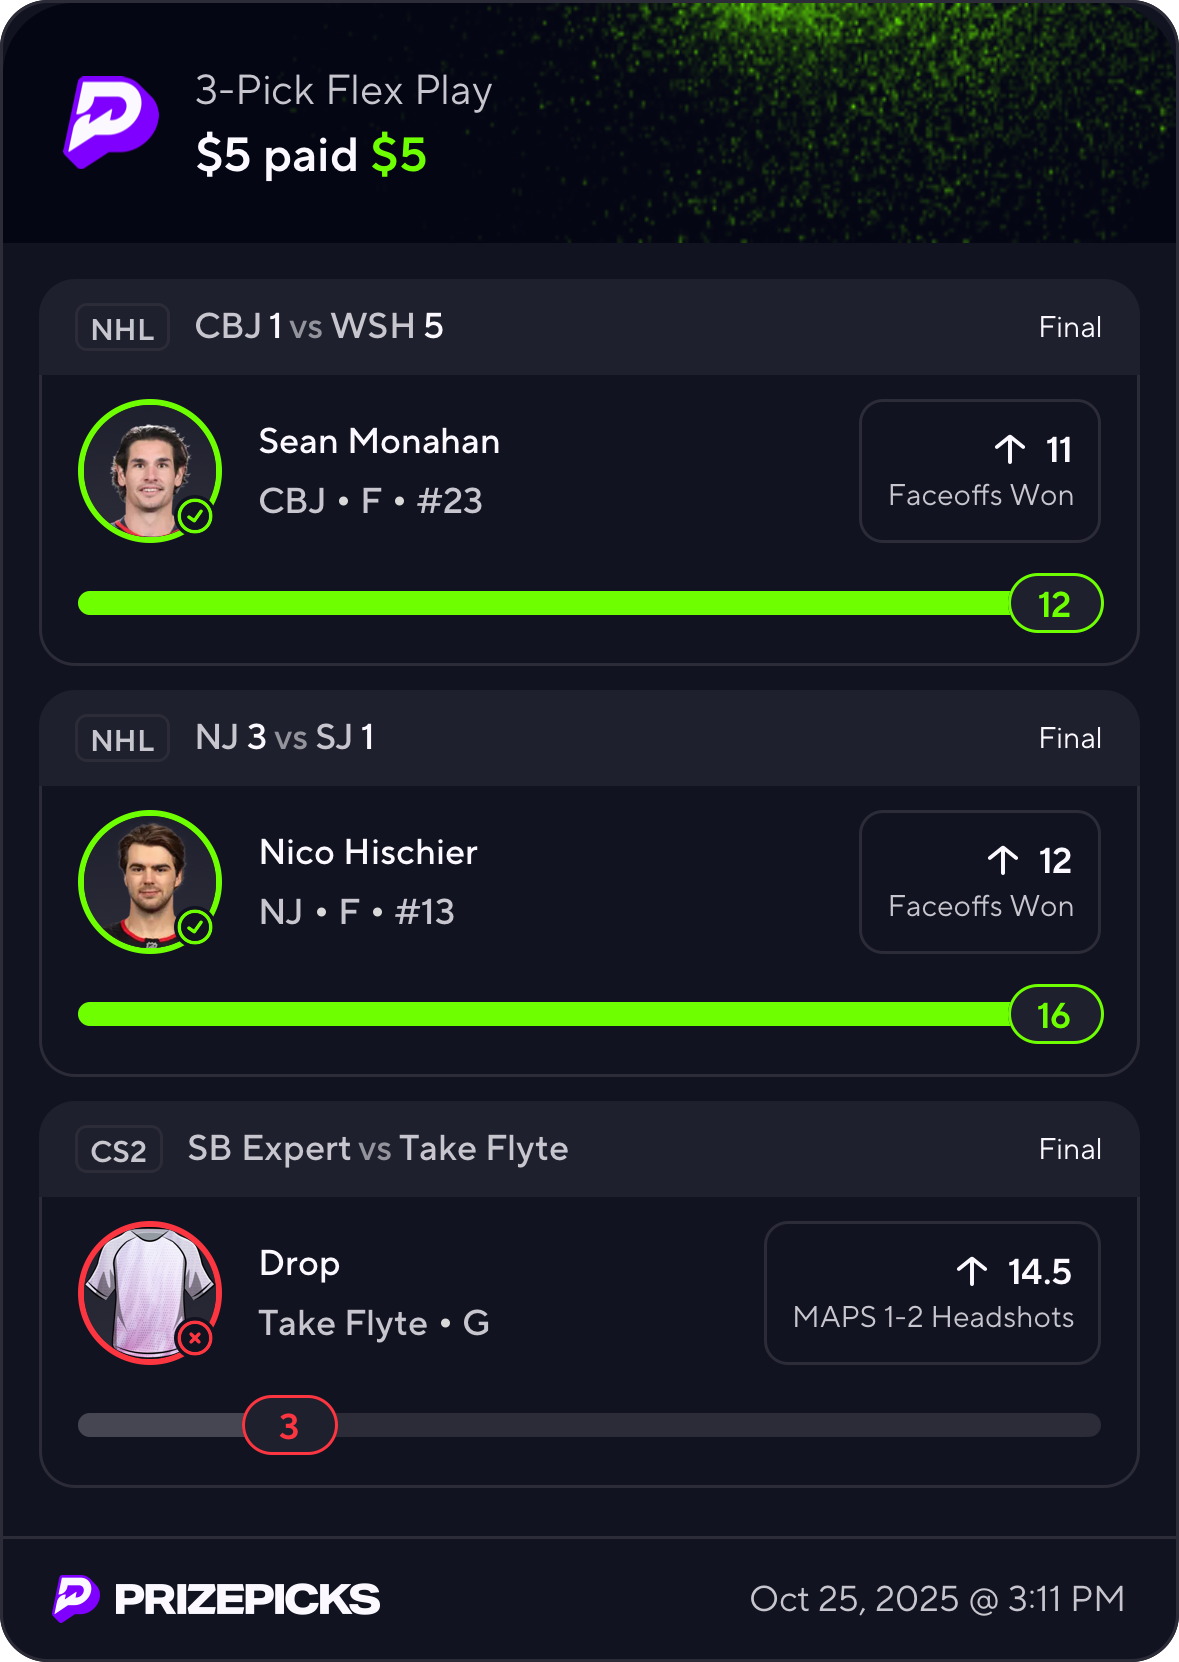
Task: Select the NHL tag for NJ vs SJ
Action: coord(122,739)
